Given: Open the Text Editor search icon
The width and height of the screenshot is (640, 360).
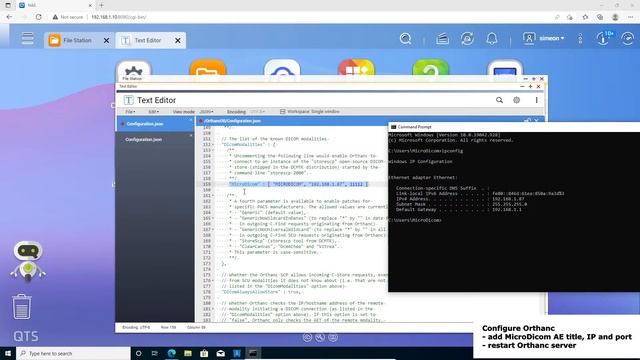Looking at the screenshot, I should pos(499,100).
